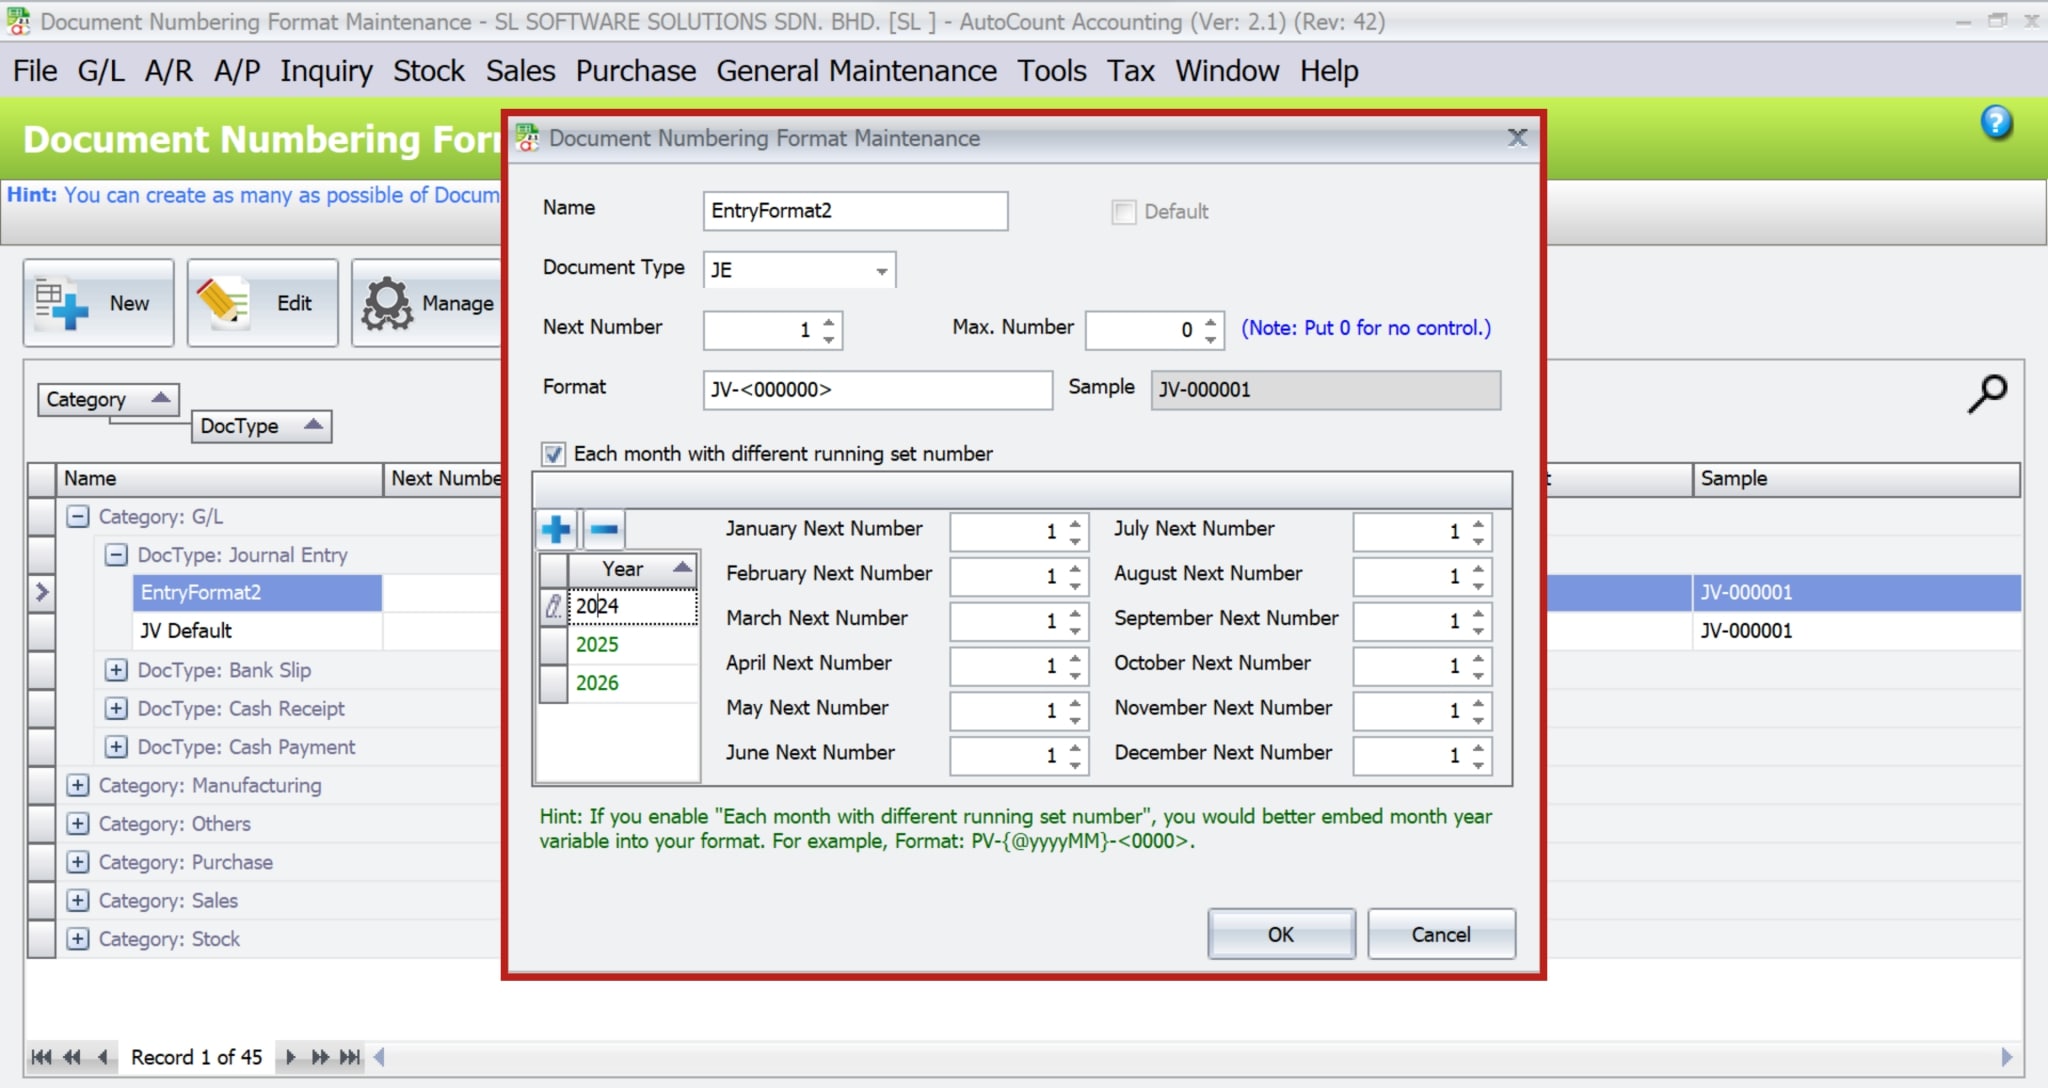
Task: Open the Document Type dropdown
Action: coord(881,271)
